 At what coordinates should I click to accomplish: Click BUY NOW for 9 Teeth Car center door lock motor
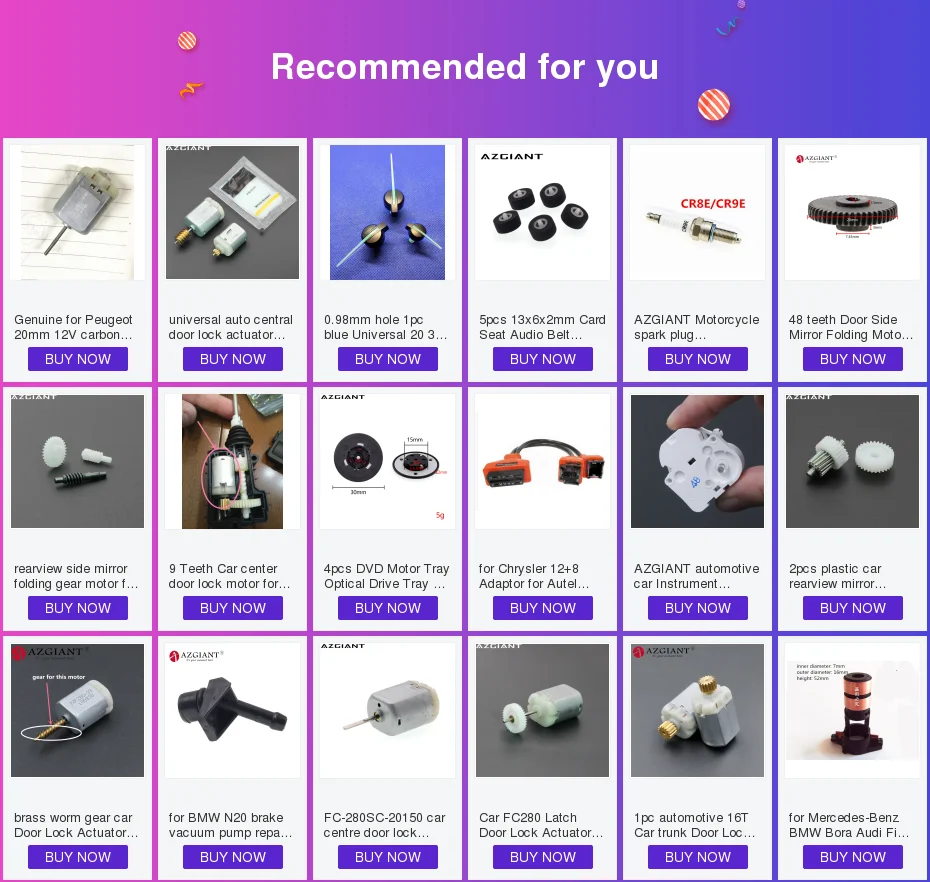[232, 609]
